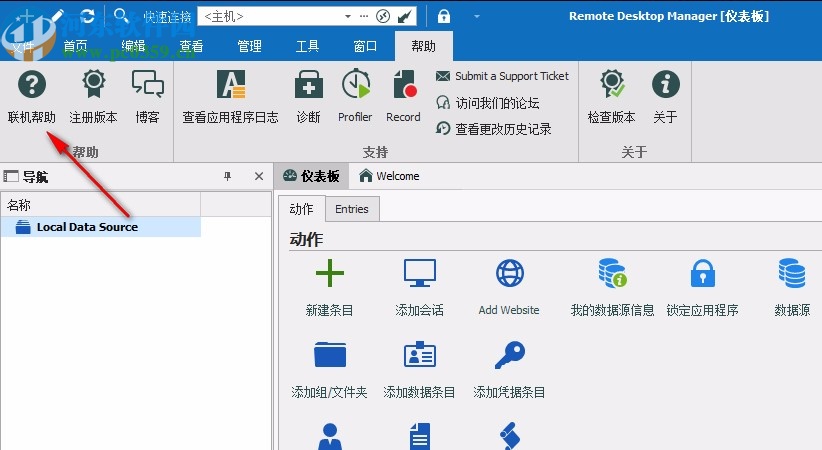Click the connect icon after host field

(x=383, y=17)
